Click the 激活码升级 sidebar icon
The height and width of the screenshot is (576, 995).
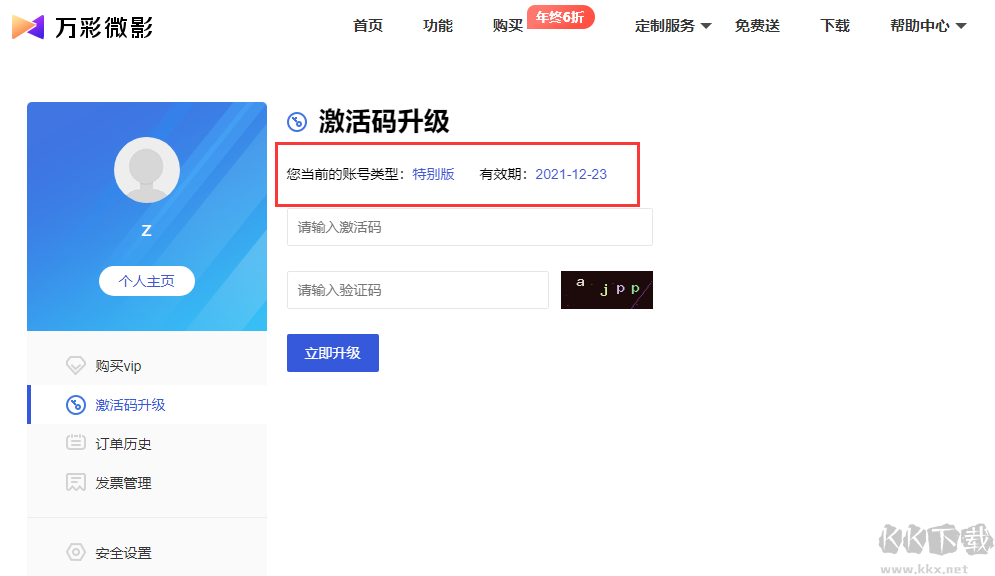[x=76, y=404]
